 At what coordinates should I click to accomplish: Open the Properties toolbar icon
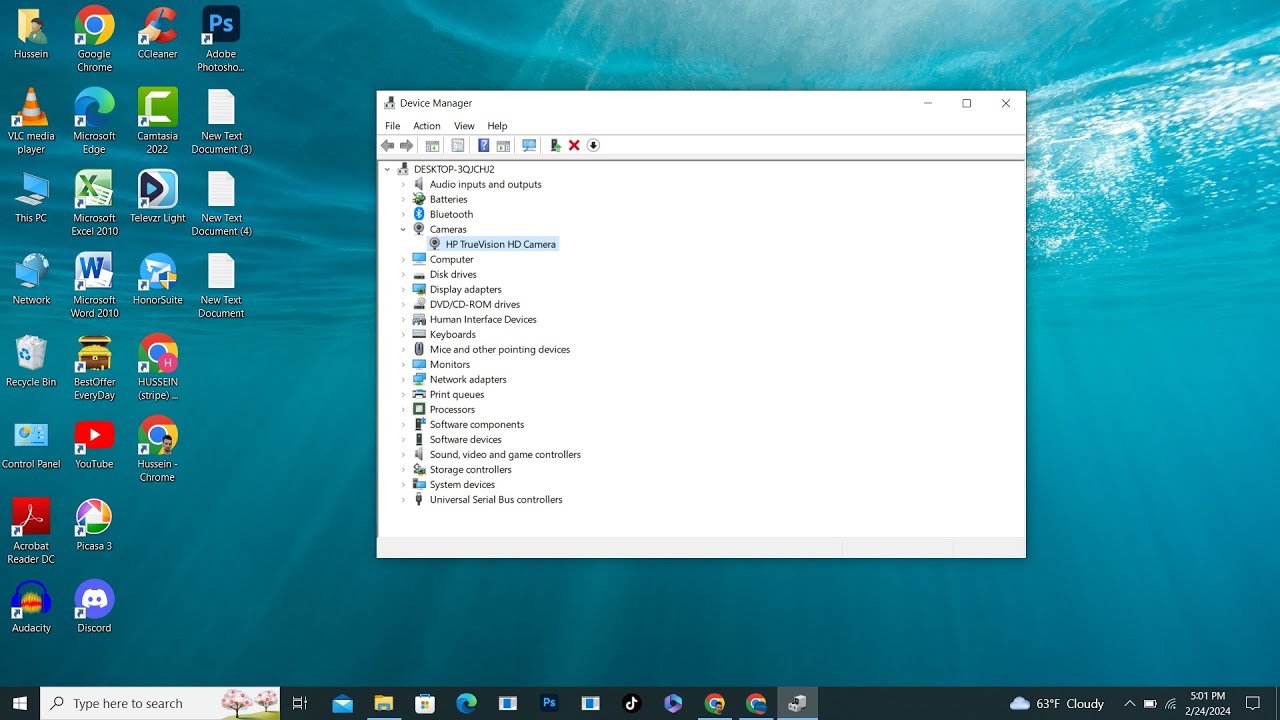pyautogui.click(x=457, y=146)
